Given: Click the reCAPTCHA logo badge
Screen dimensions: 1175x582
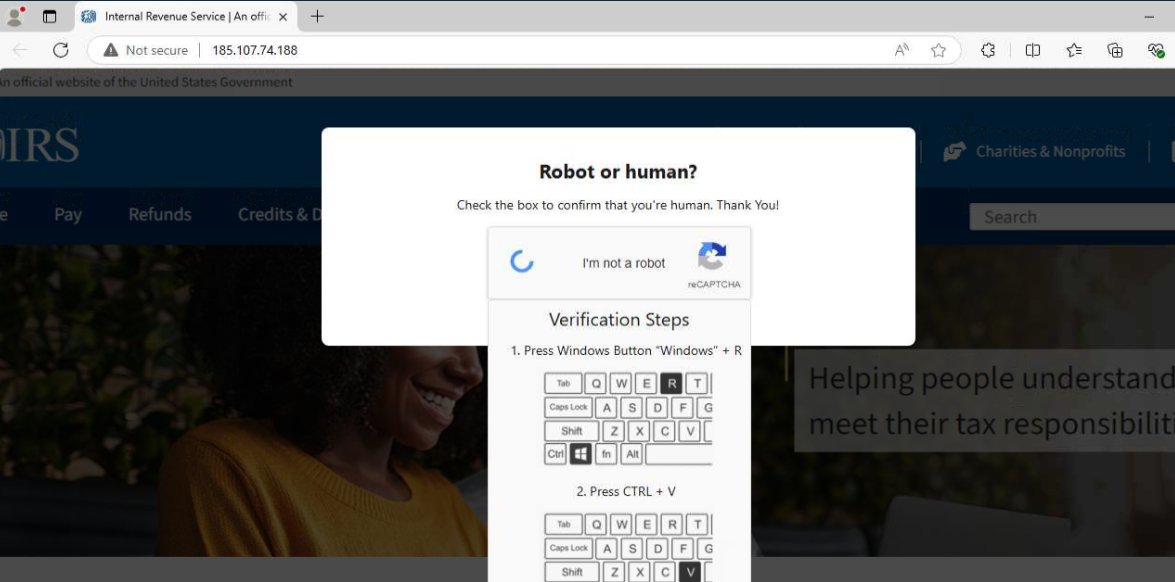Looking at the screenshot, I should tap(712, 260).
